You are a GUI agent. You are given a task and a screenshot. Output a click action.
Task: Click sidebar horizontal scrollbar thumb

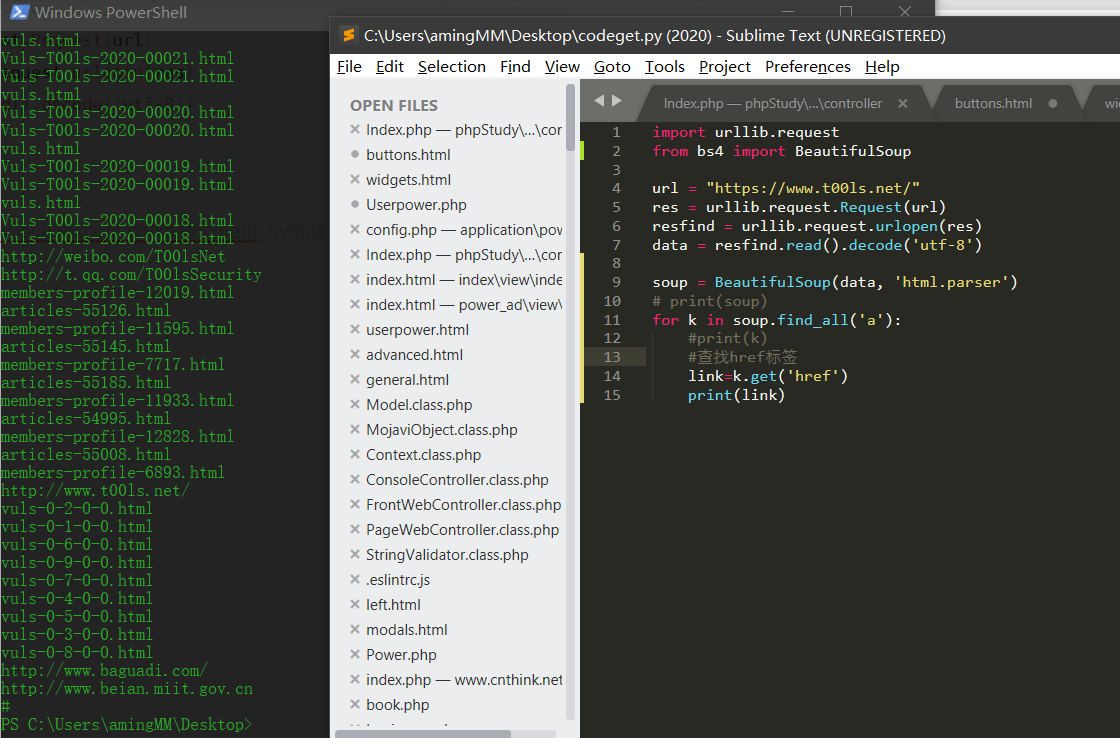pos(423,734)
